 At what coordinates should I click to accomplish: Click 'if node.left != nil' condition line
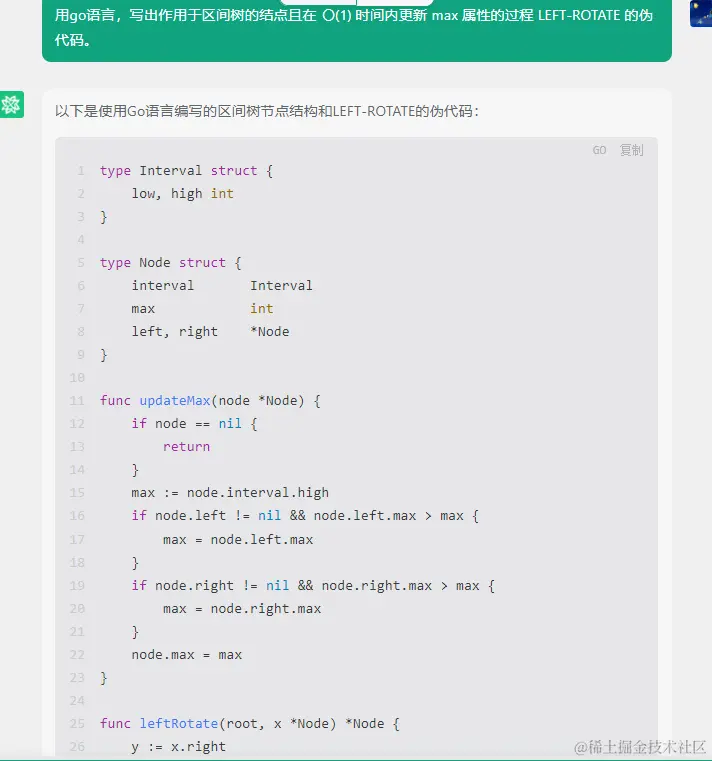[x=305, y=515]
